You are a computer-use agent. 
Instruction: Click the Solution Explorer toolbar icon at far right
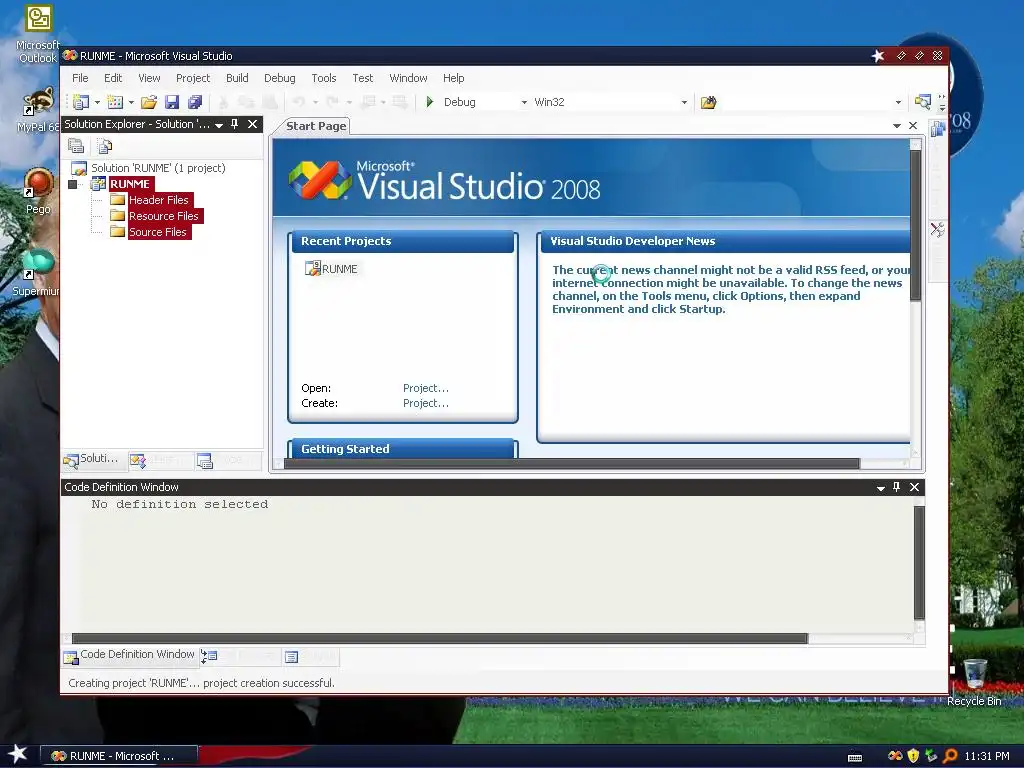coord(923,102)
